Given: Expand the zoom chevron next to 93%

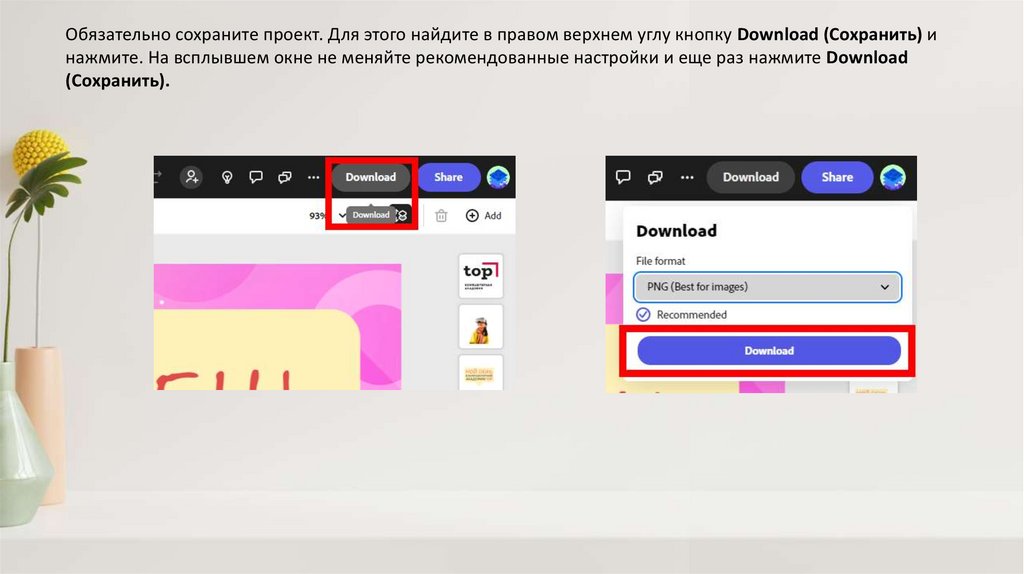Looking at the screenshot, I should (x=342, y=215).
